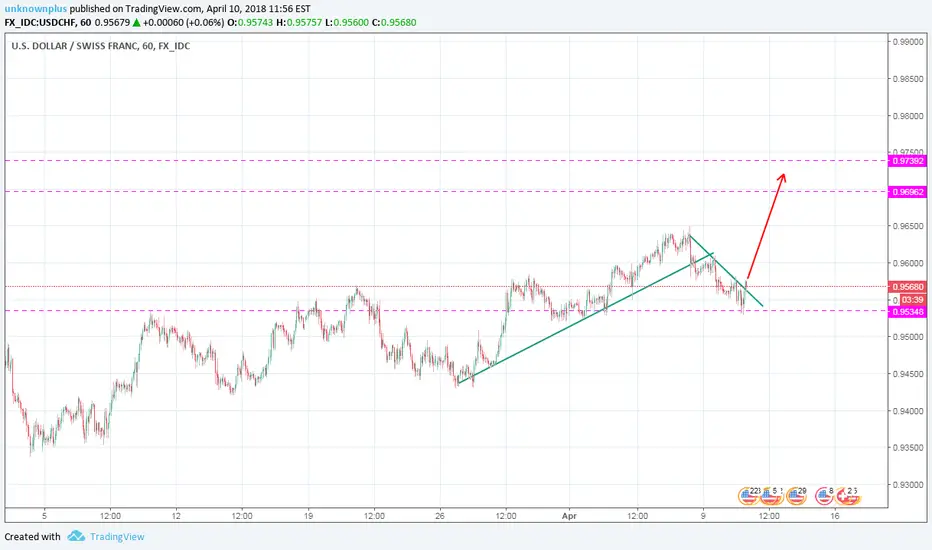This screenshot has height=550, width=932.
Task: Click the 0.96500 price axis label
Action: click(908, 226)
